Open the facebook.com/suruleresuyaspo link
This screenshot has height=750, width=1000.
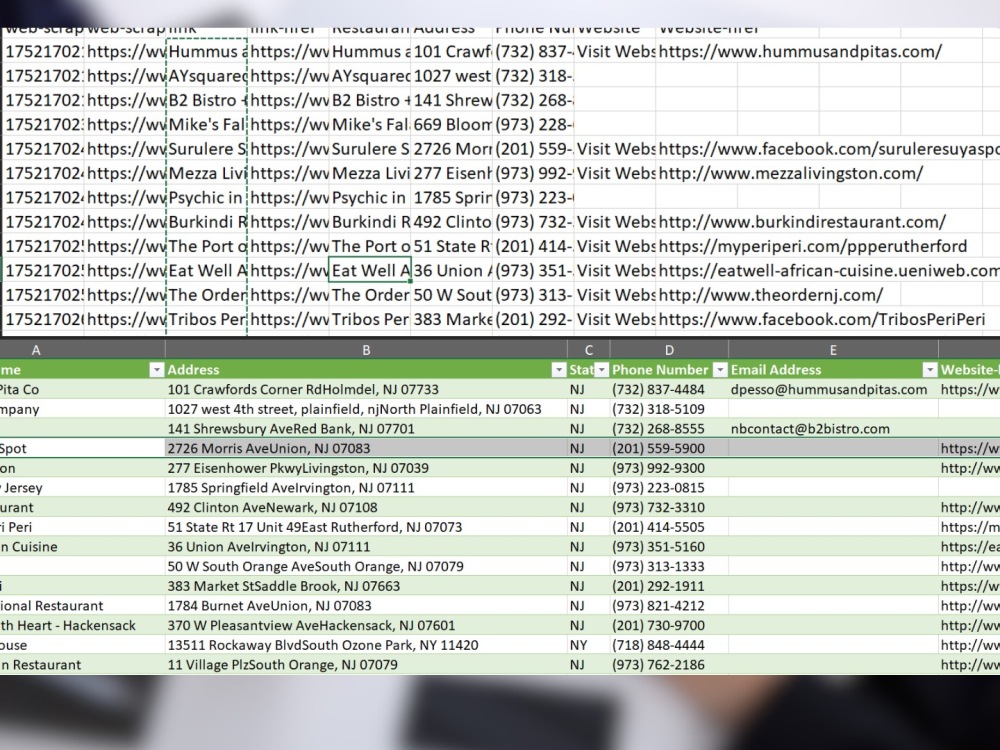coord(828,149)
